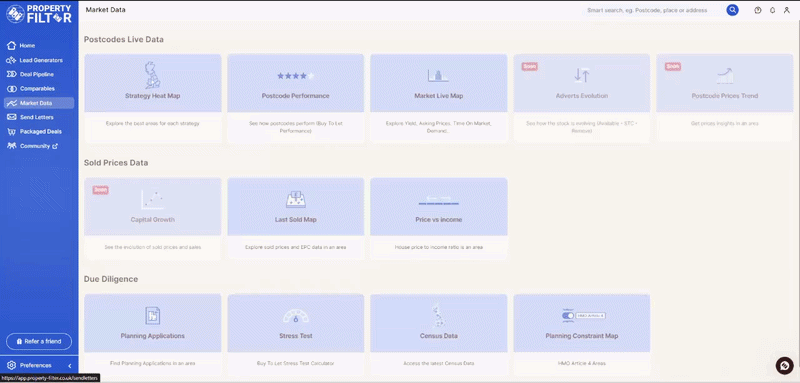Click the Comparables icon in the sidebar
This screenshot has width=800, height=383.
[x=12, y=89]
